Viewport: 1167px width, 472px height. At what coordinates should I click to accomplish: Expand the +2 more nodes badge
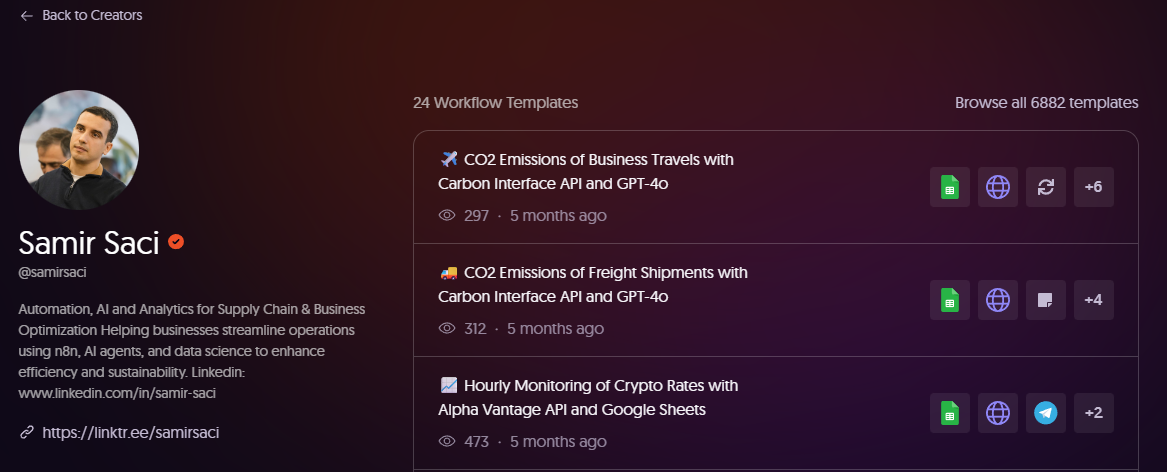(1094, 413)
